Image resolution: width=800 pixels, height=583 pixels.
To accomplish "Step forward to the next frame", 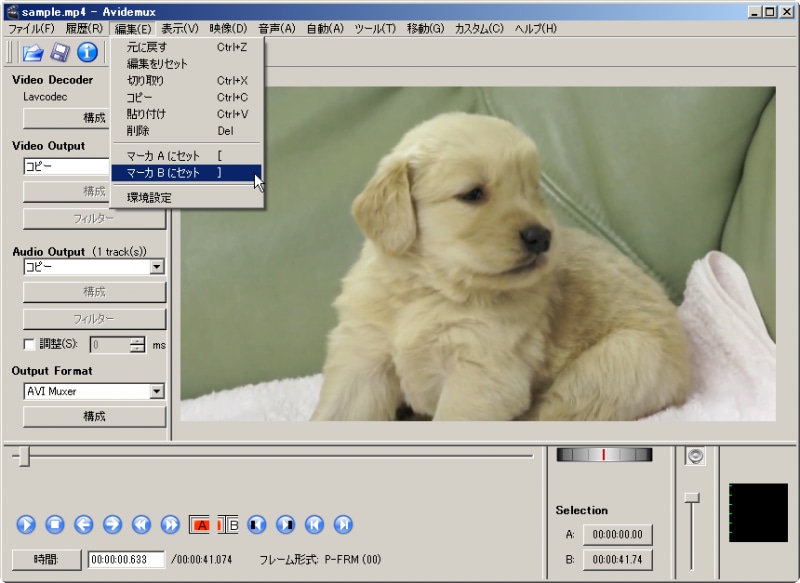I will 112,524.
